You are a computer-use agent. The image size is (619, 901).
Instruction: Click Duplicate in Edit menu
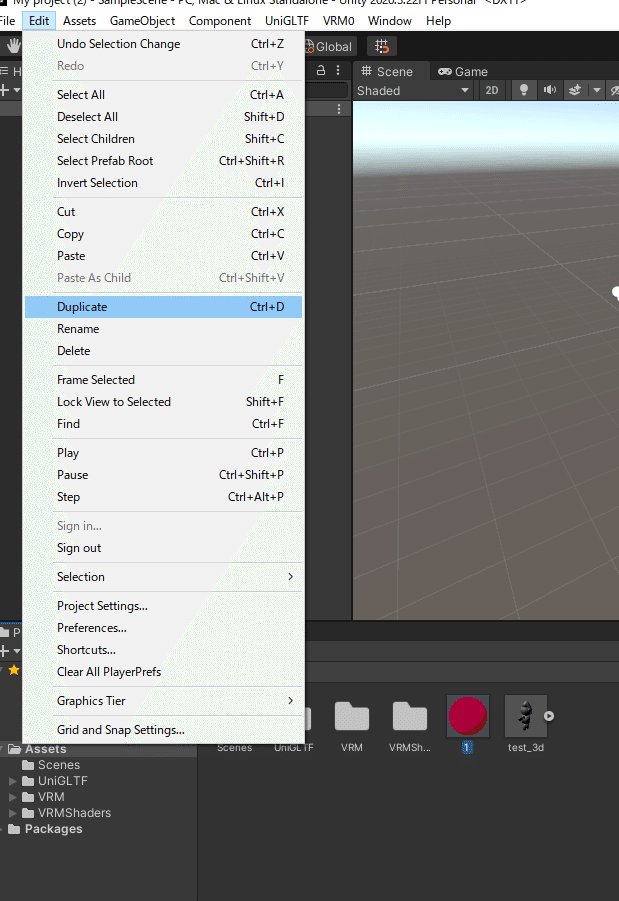coord(163,307)
